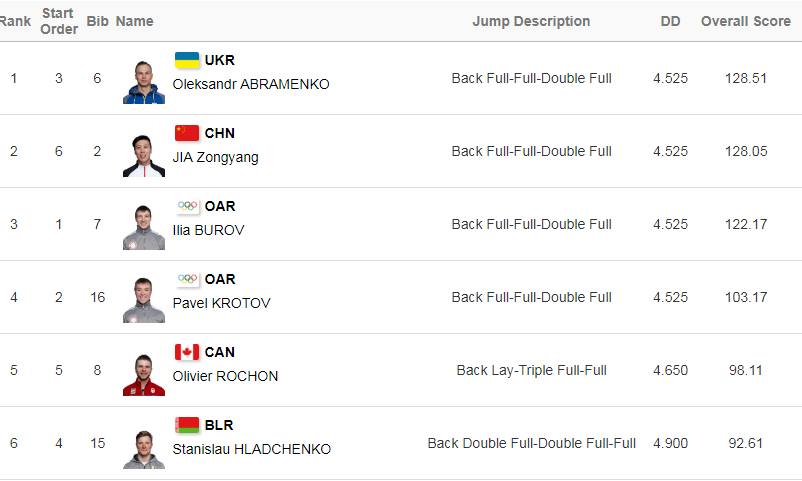
Task: Click the 128.51 overall score cell
Action: pos(746,78)
